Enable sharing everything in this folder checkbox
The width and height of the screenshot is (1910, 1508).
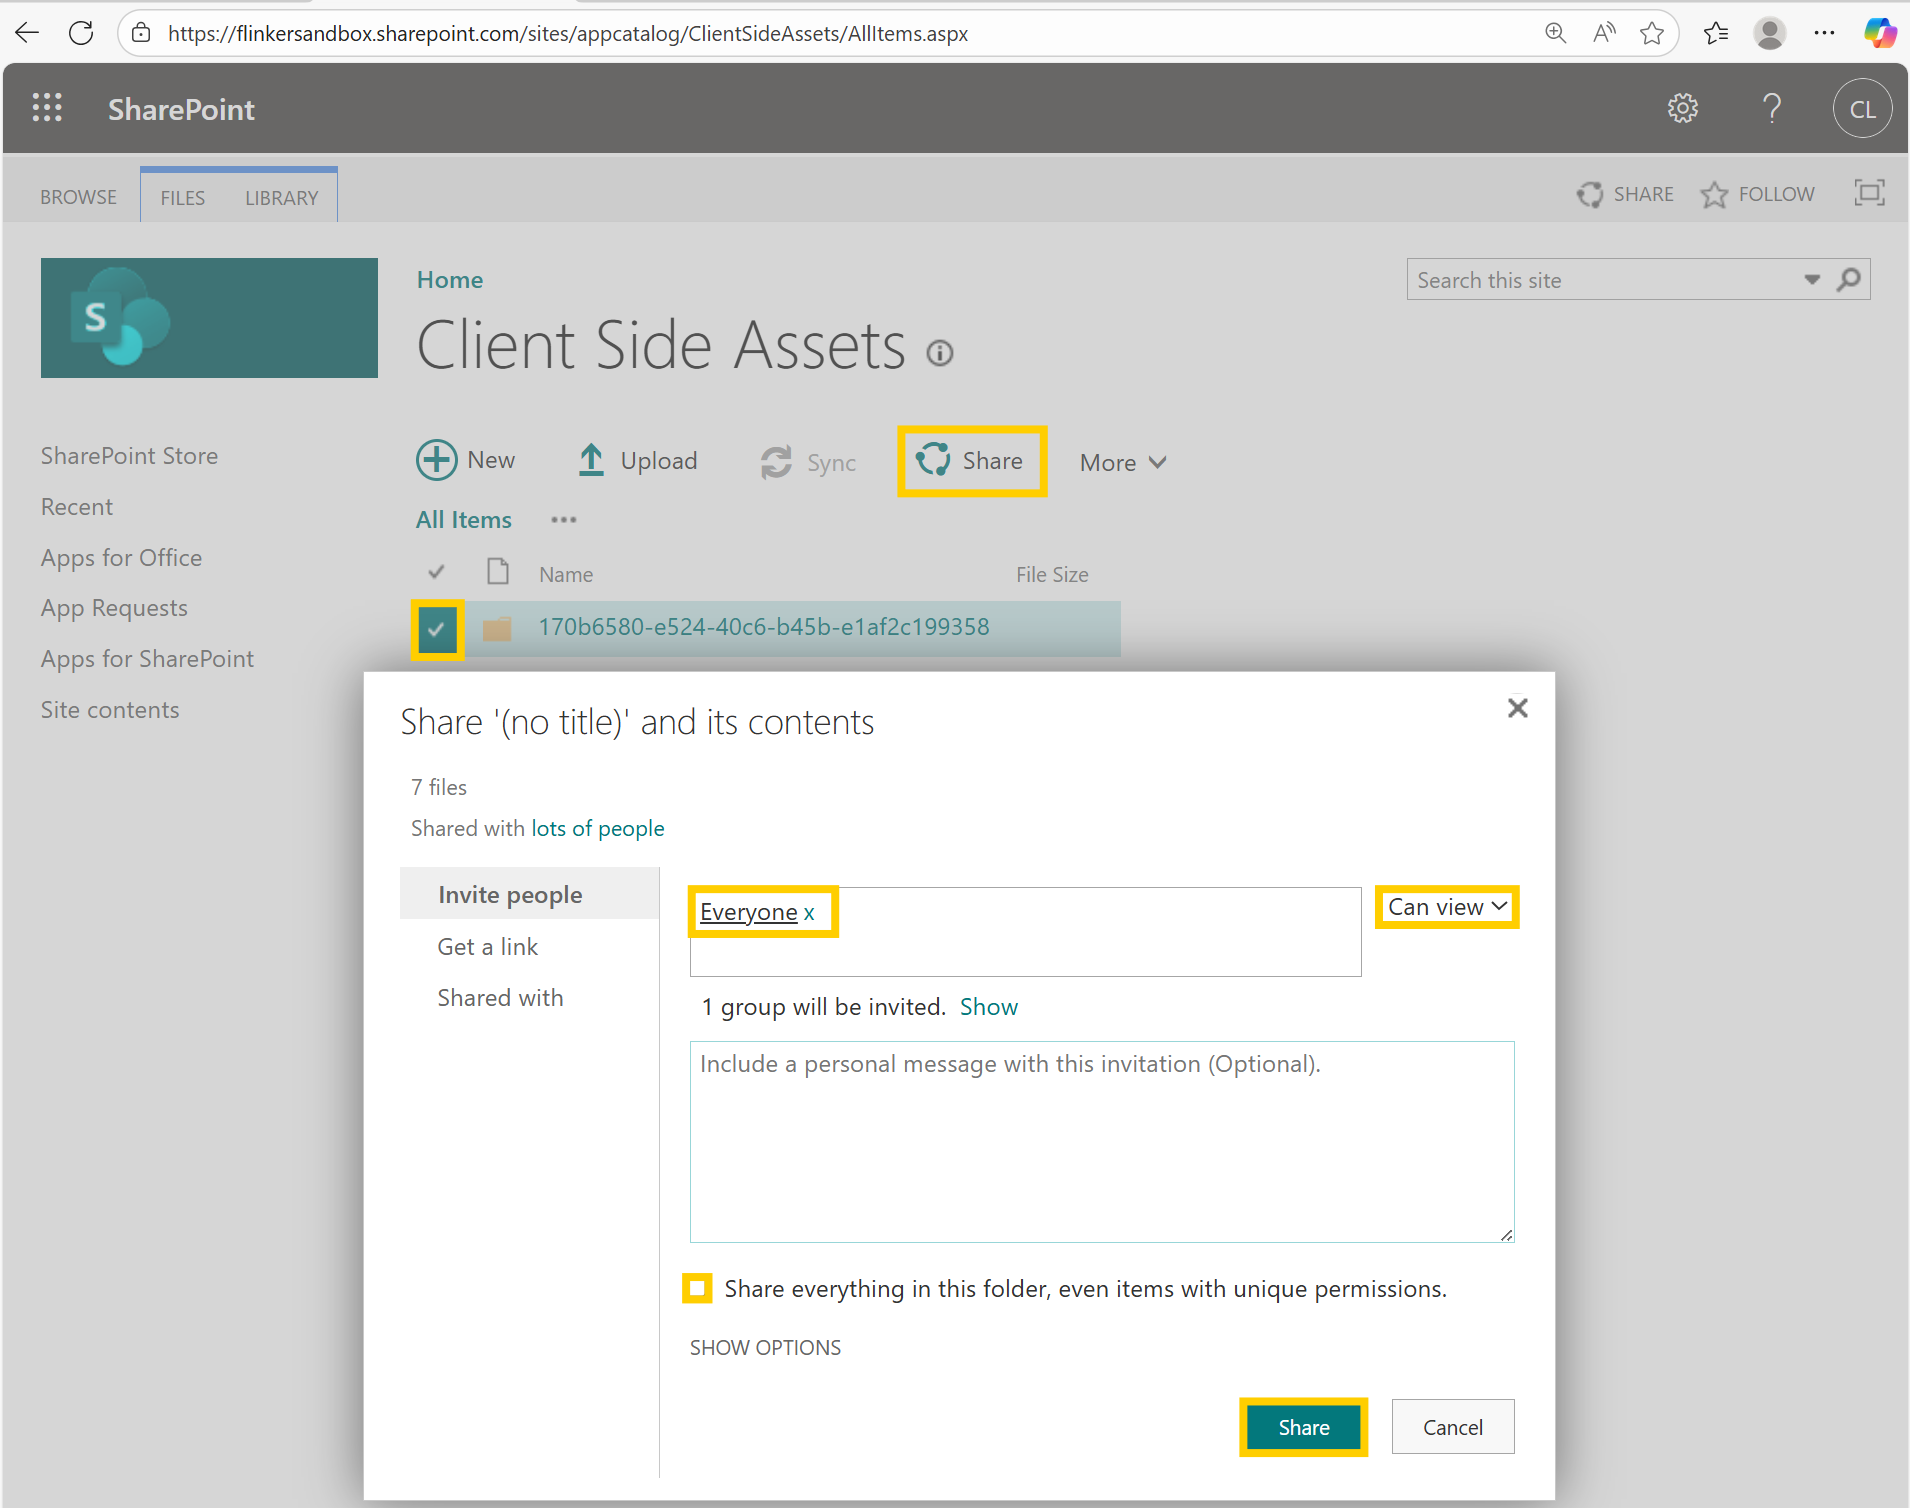pyautogui.click(x=698, y=1288)
